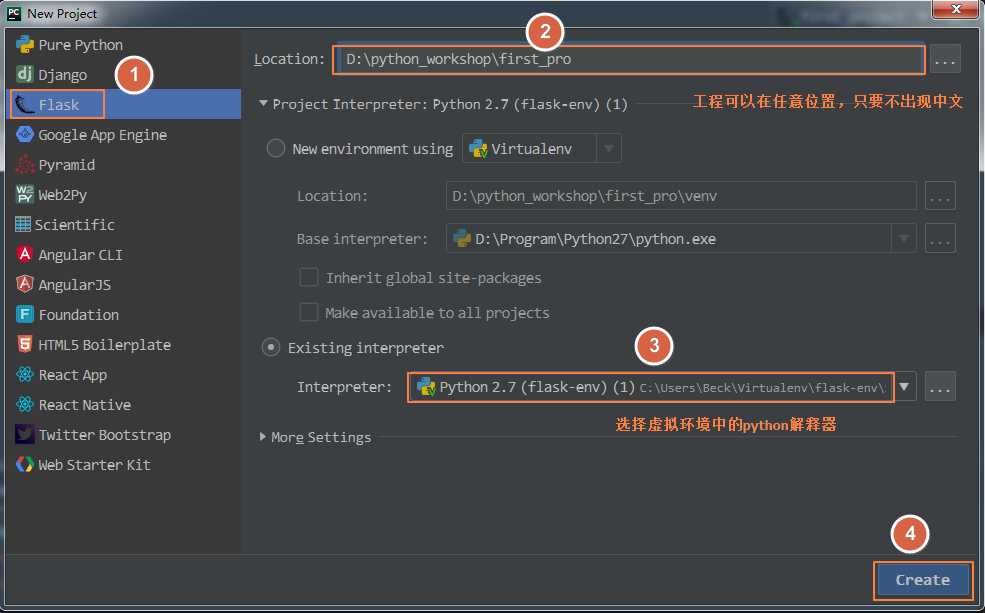The width and height of the screenshot is (985, 613).
Task: Click the React Native atom icon
Action: pos(24,404)
